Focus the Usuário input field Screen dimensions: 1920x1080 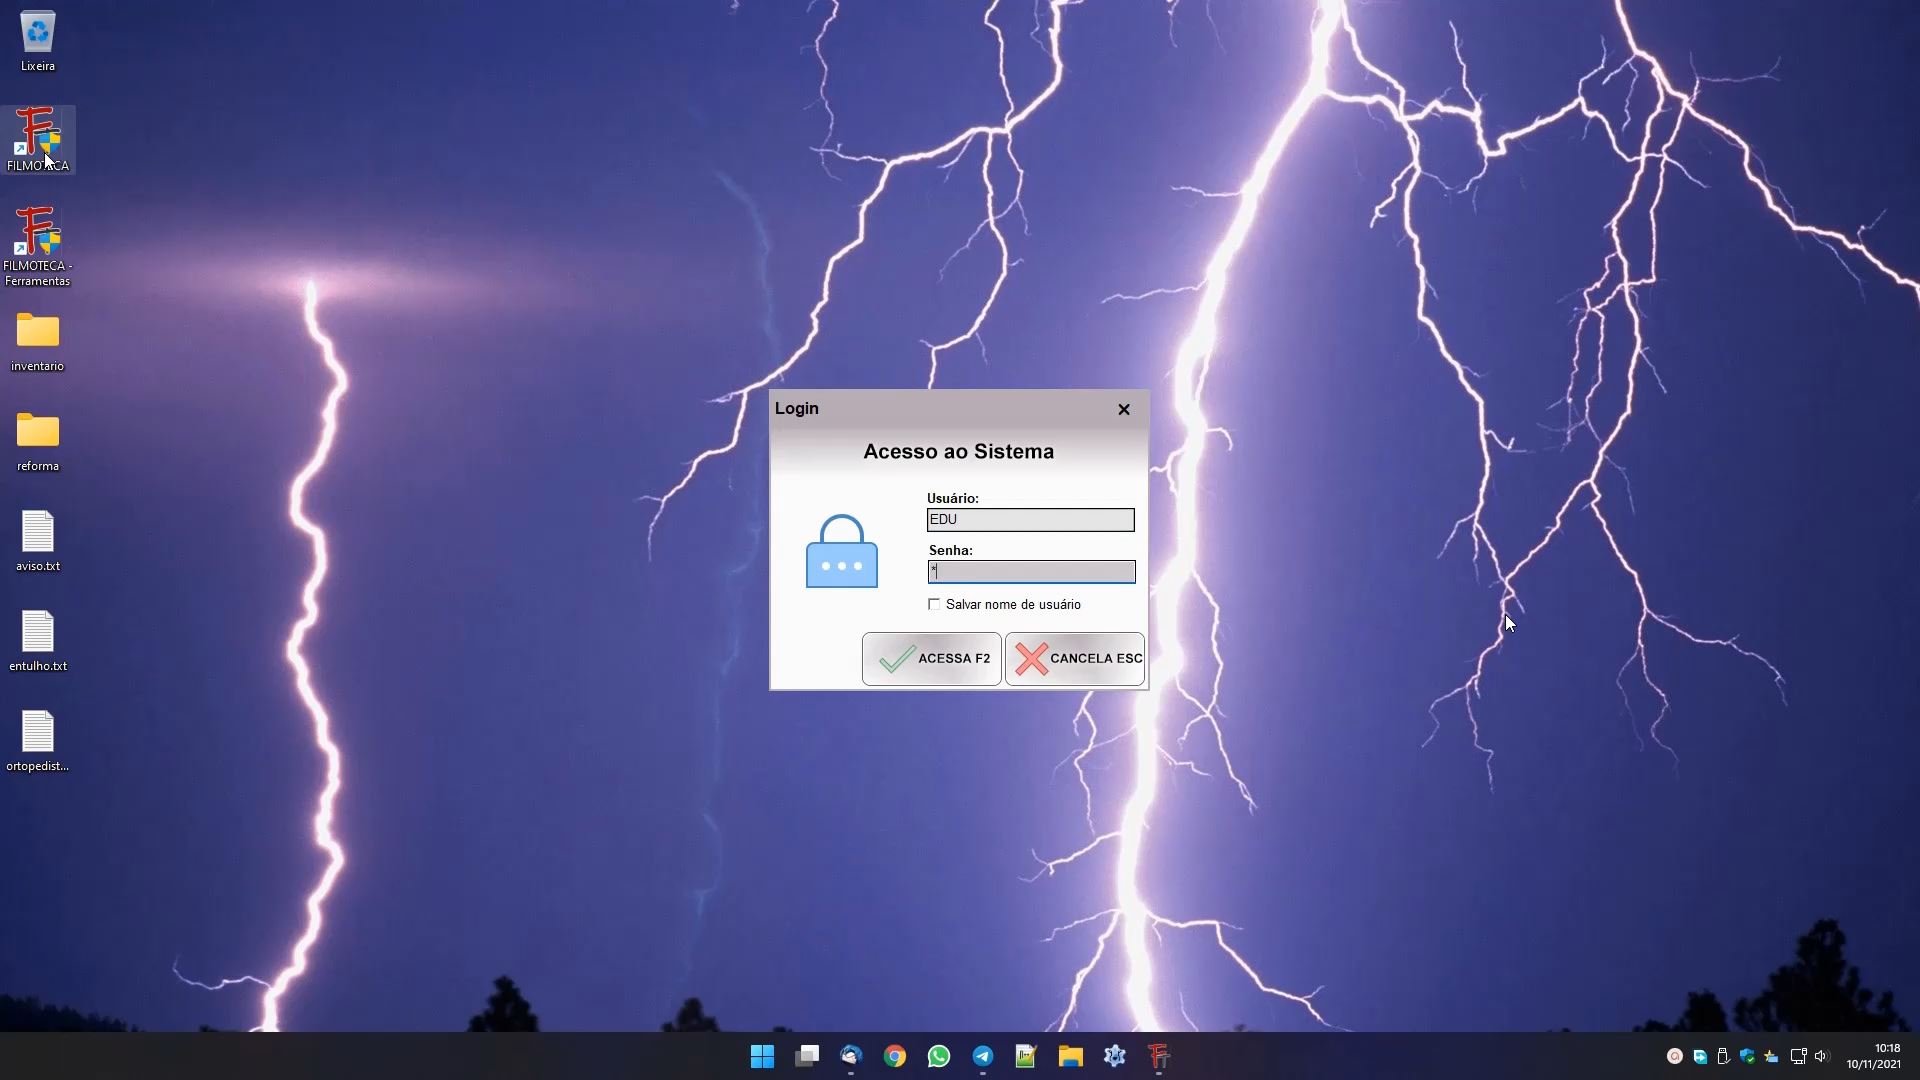click(1030, 520)
